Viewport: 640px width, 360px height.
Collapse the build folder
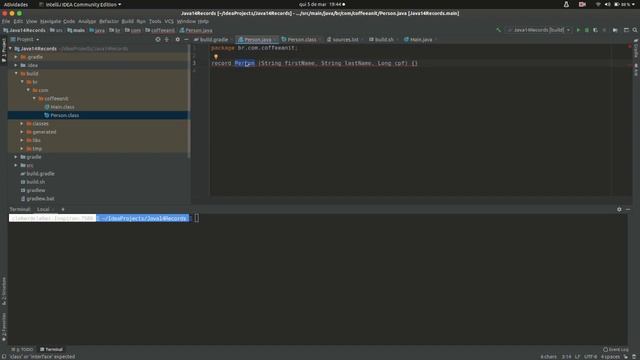[16, 73]
